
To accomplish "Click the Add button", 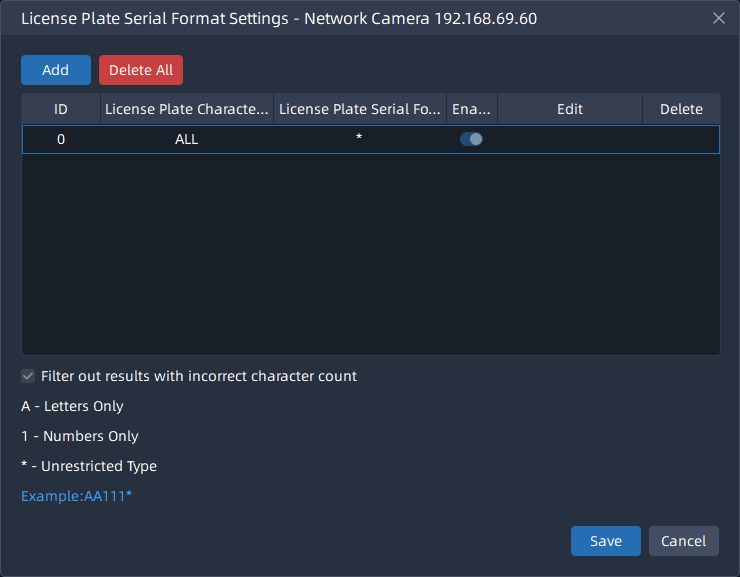I will pos(56,70).
